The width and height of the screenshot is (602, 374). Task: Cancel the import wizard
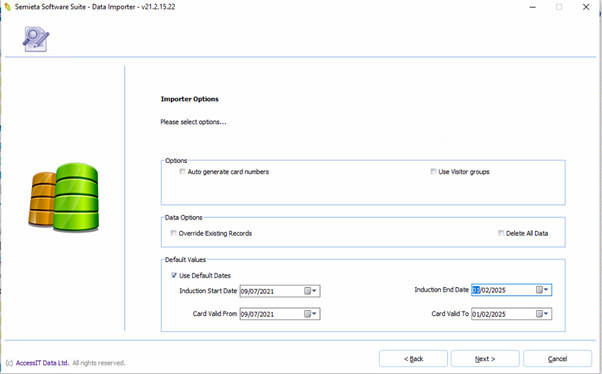pyautogui.click(x=557, y=359)
